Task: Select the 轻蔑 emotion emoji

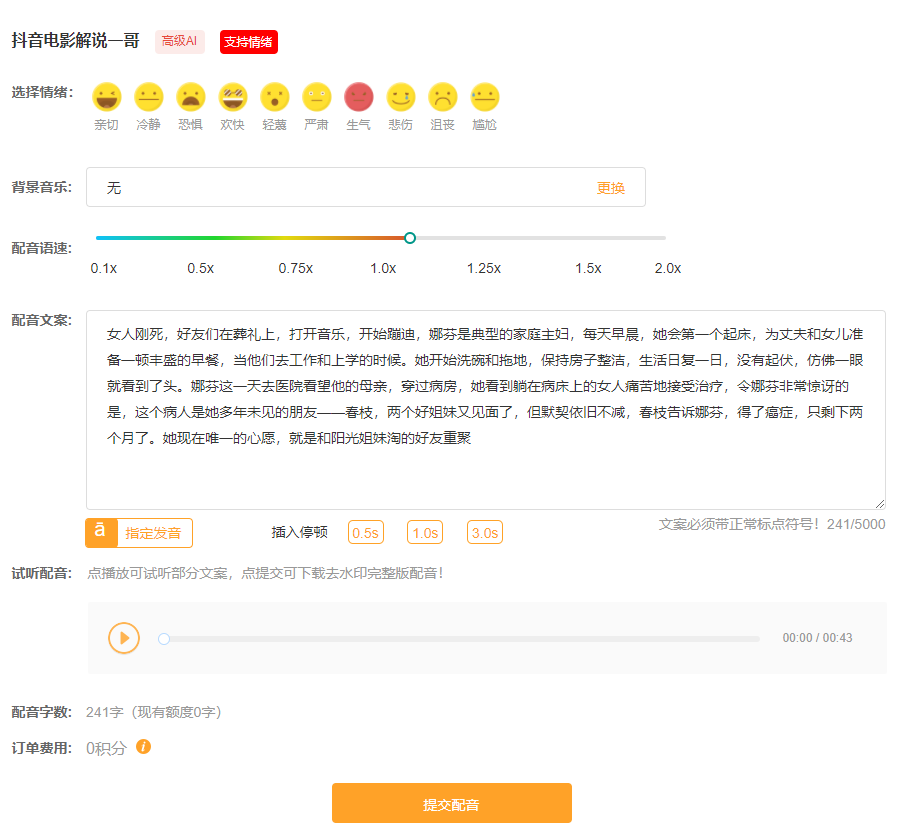Action: (275, 97)
